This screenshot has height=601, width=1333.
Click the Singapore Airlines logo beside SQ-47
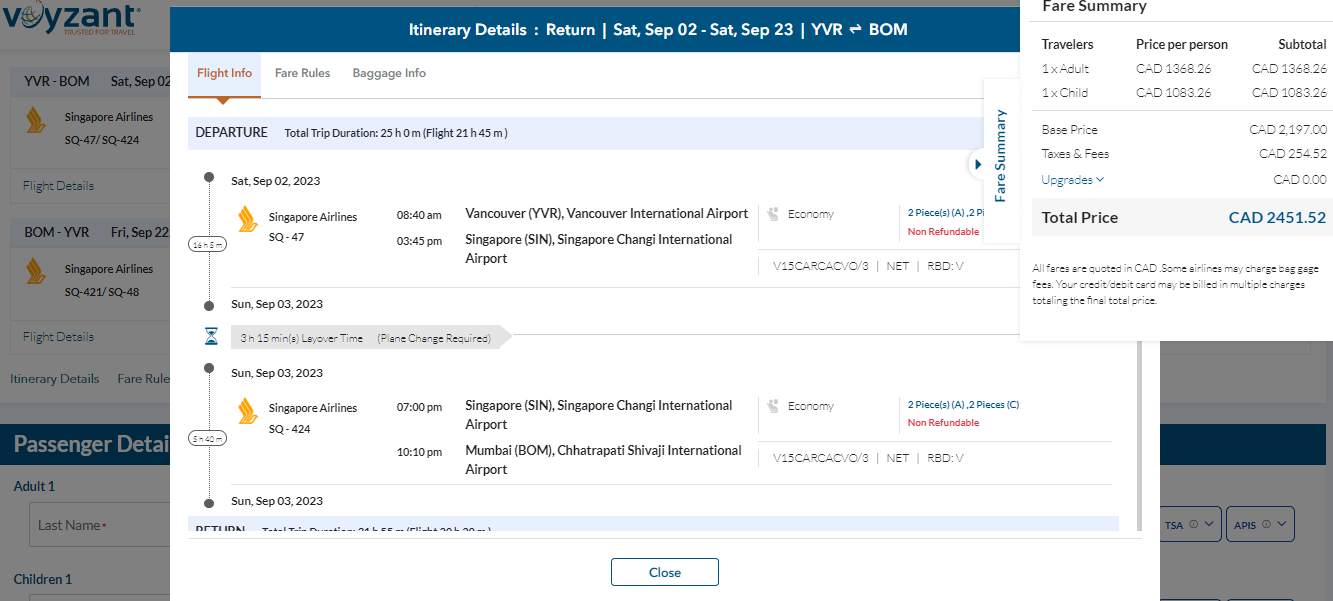click(248, 219)
